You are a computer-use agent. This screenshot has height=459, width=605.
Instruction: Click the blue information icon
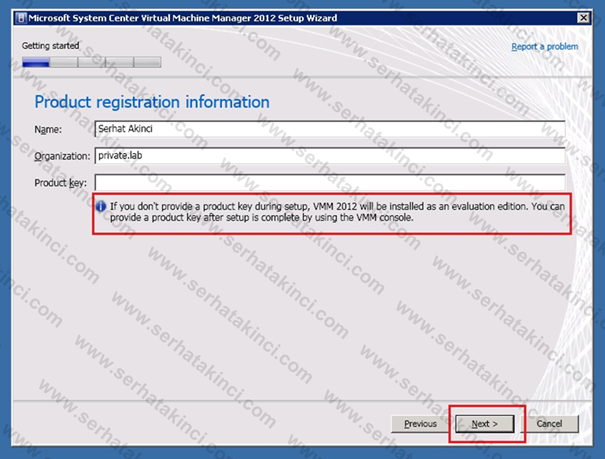pos(101,206)
